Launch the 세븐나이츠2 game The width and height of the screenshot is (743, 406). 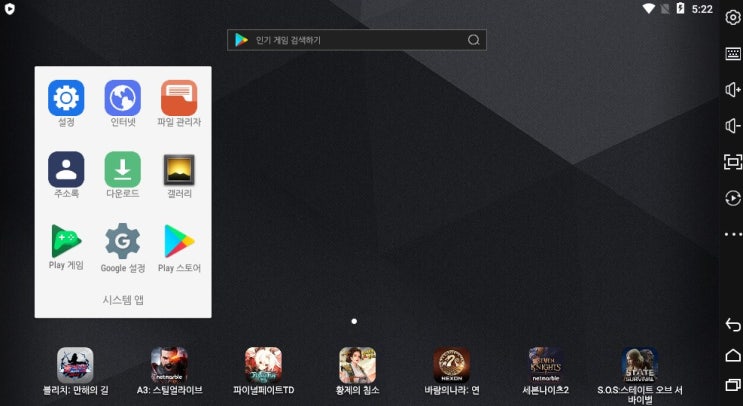[x=545, y=365]
